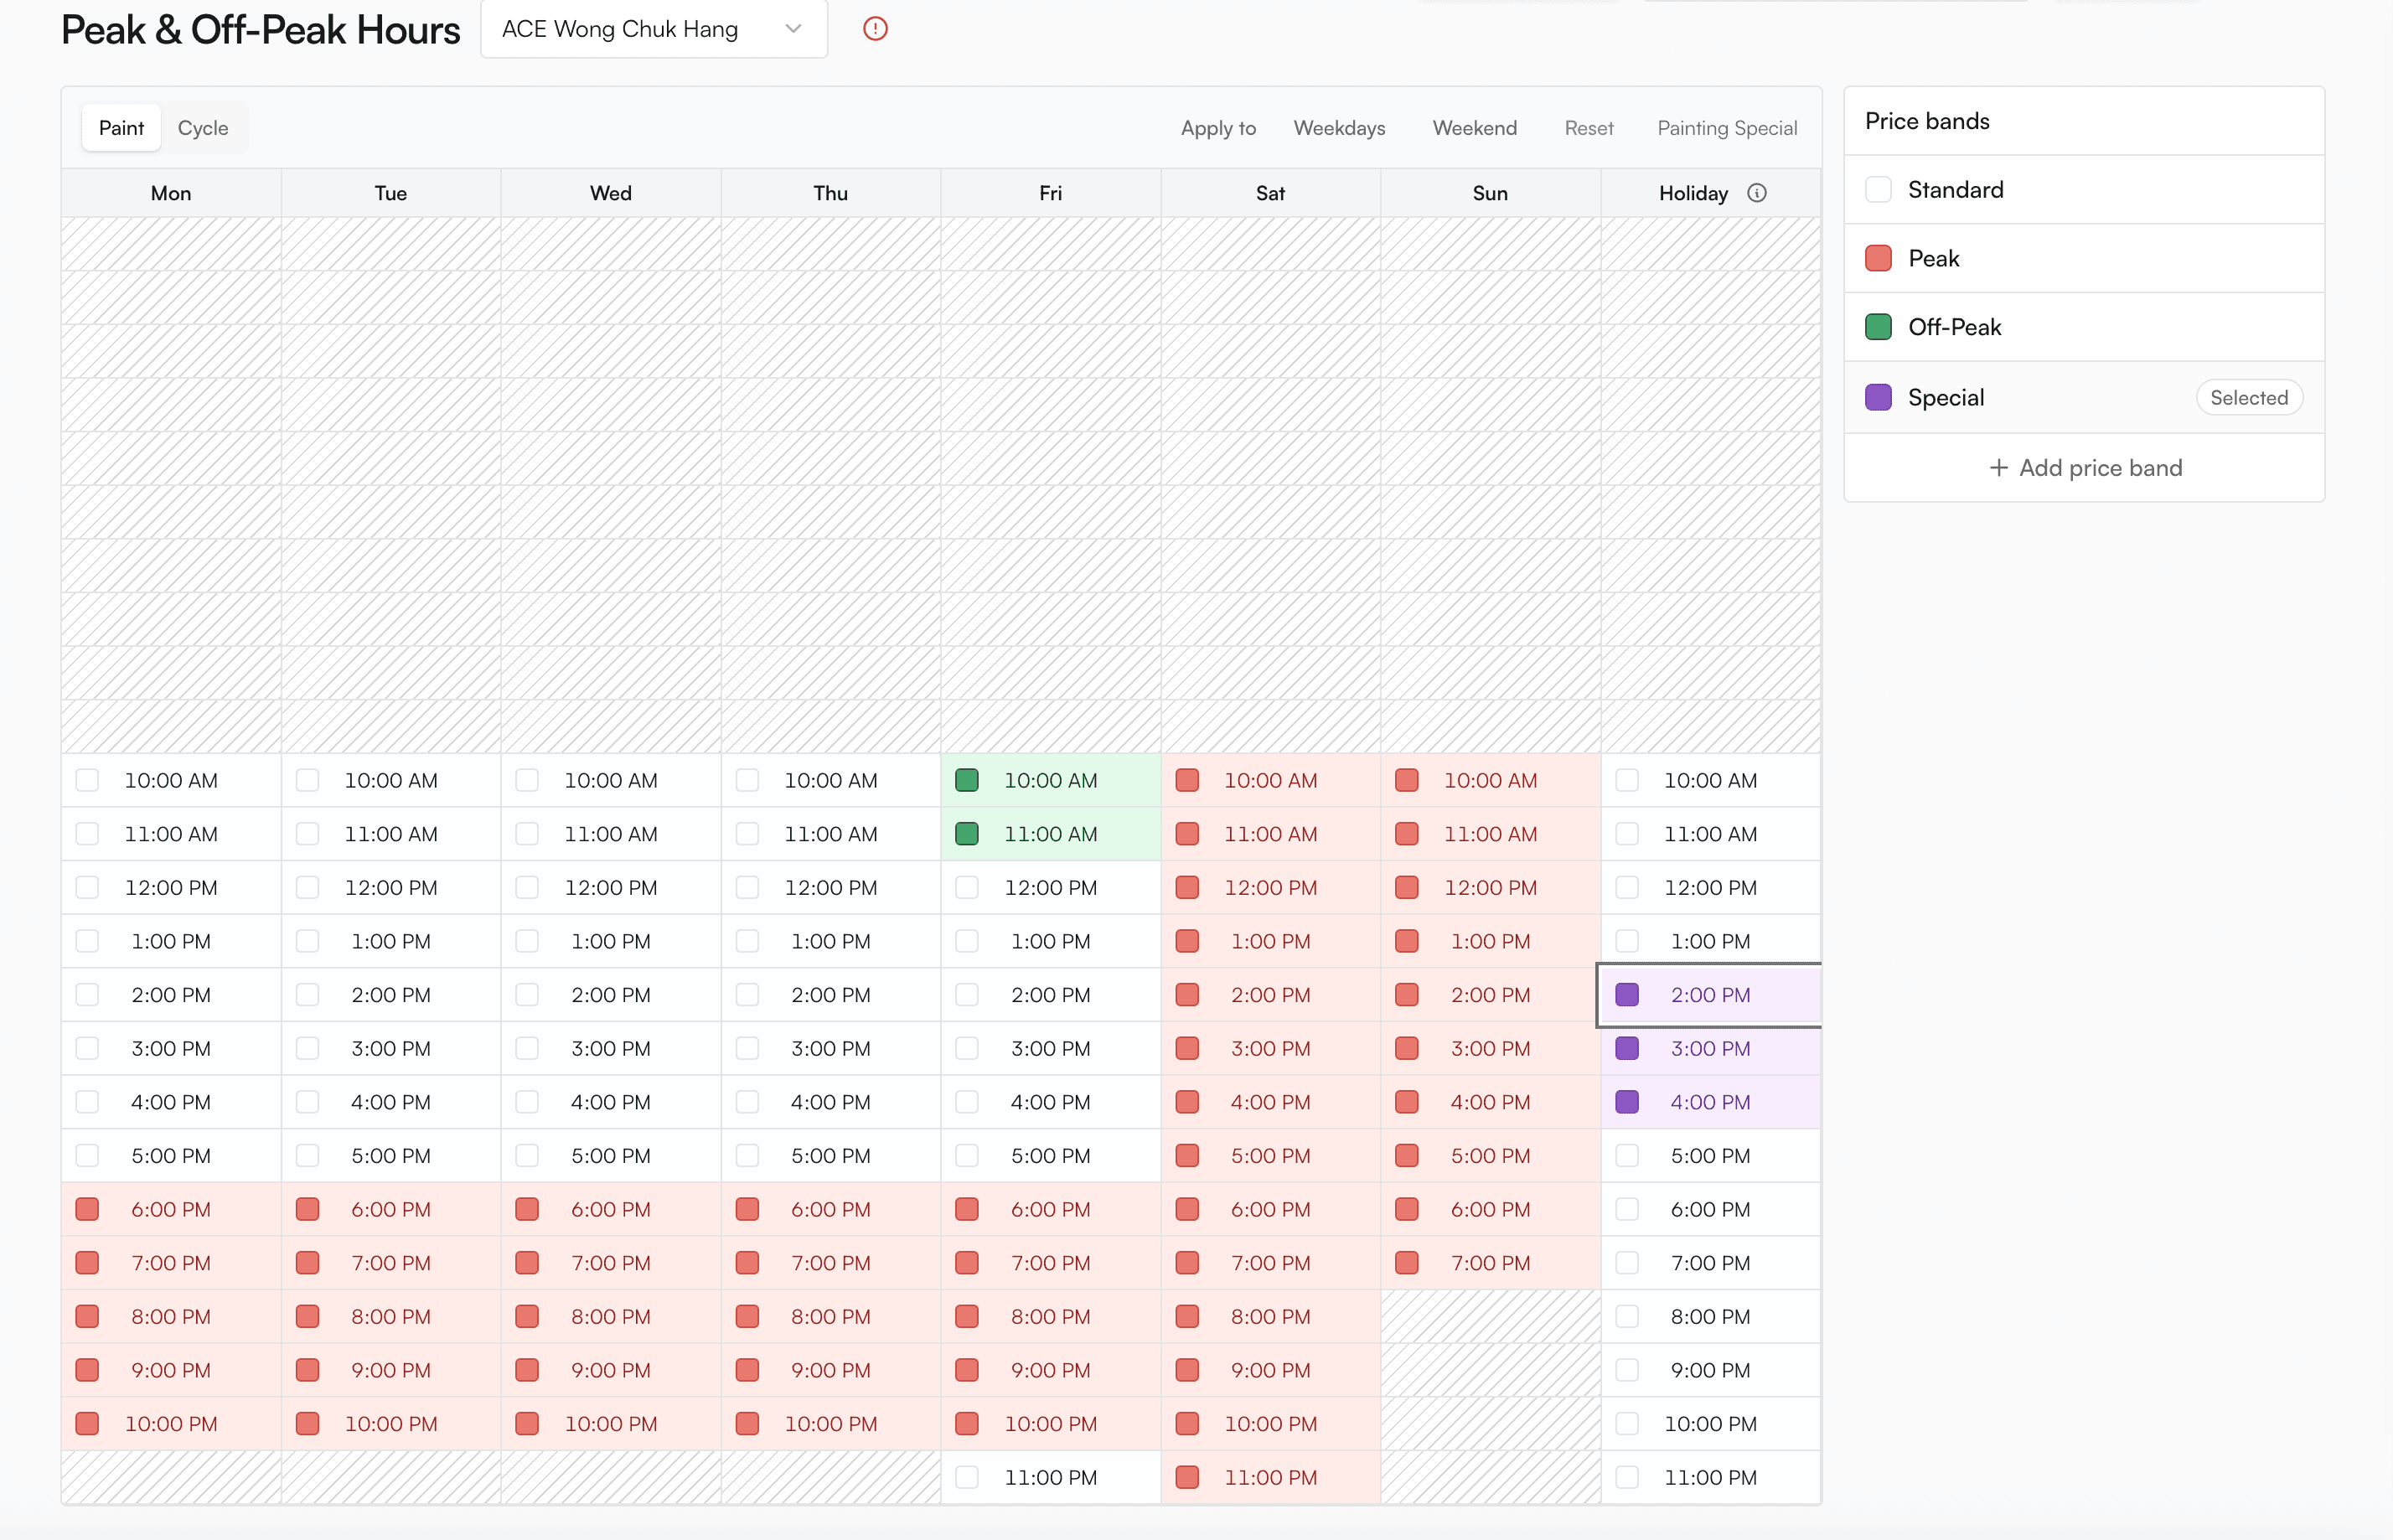Toggle Holiday 2:00 PM special checkbox
The image size is (2393, 1540).
(1627, 995)
